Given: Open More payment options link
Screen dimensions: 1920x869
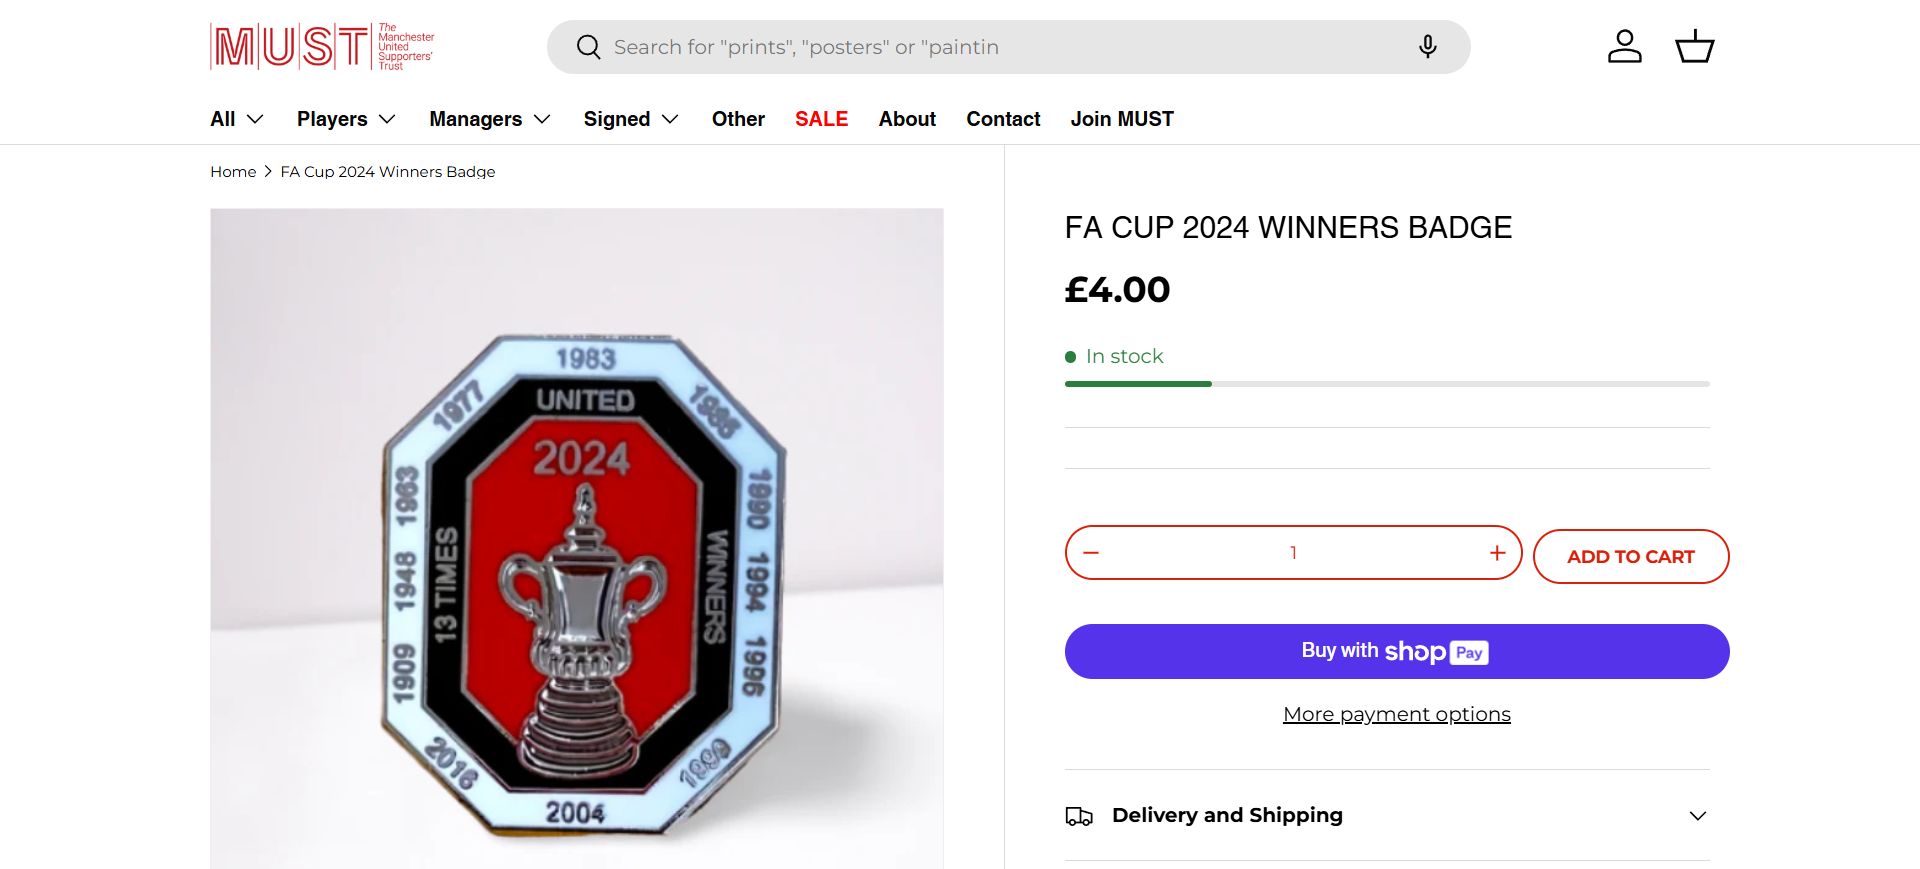Looking at the screenshot, I should (x=1396, y=714).
